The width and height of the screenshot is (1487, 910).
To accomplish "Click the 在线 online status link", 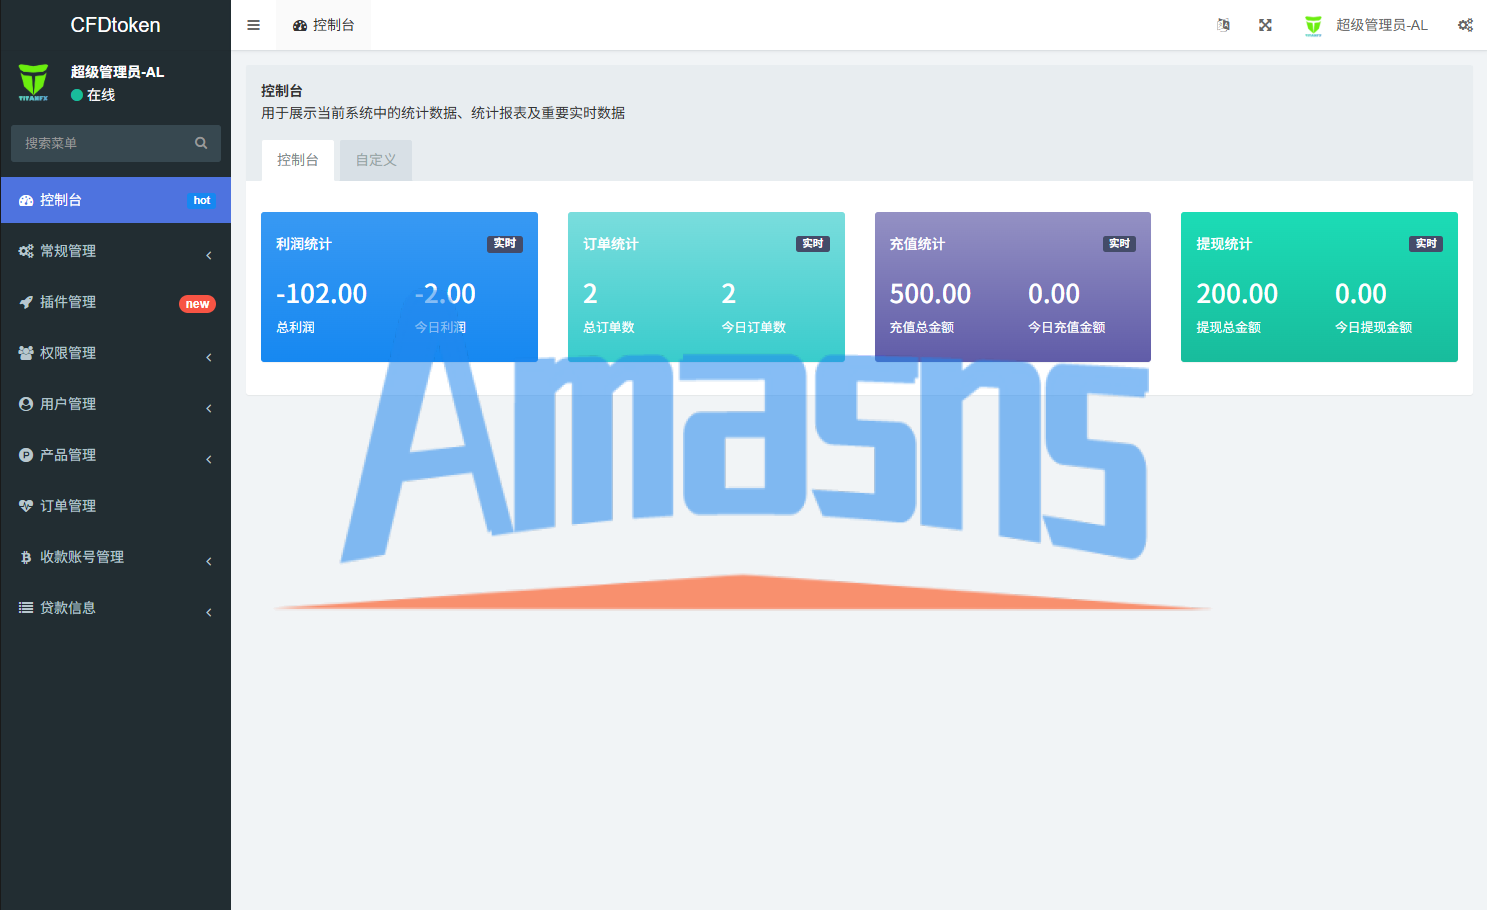I will [93, 95].
